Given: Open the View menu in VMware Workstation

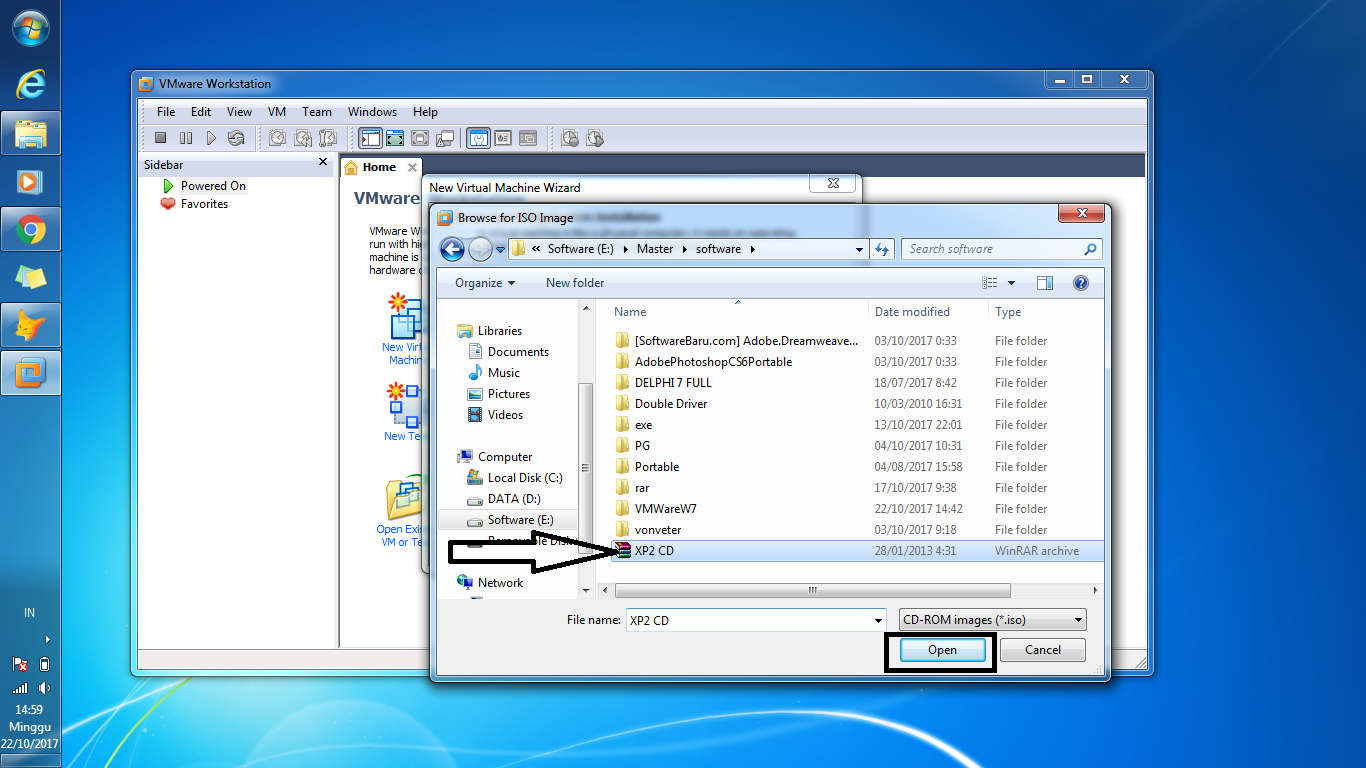Looking at the screenshot, I should tap(240, 112).
